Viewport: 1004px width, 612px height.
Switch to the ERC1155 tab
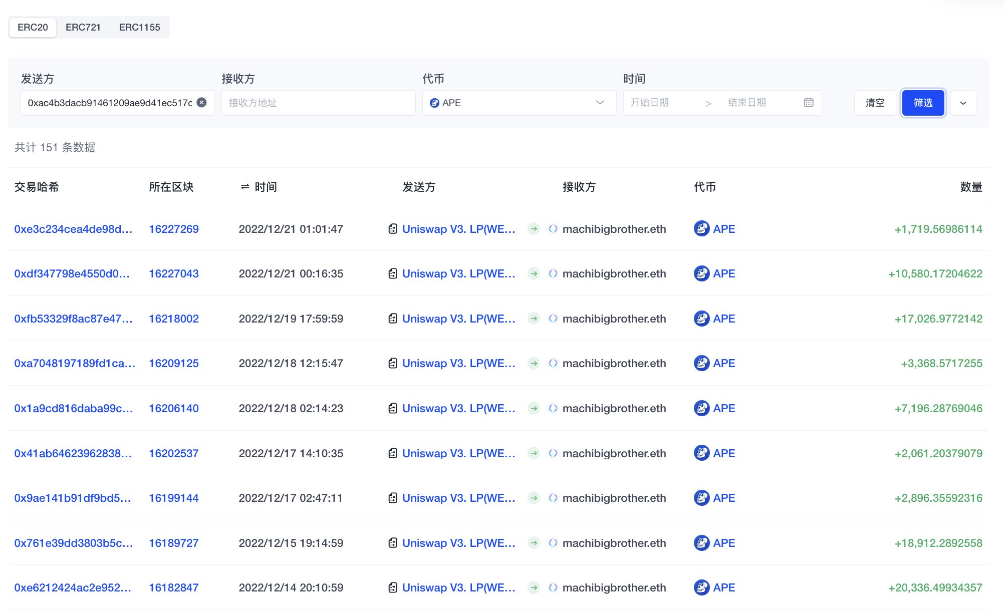(139, 27)
